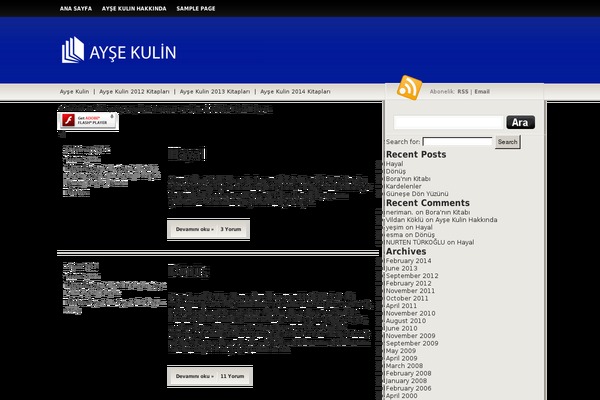Open the February 2006 archive
The image size is (600, 400).
click(408, 389)
